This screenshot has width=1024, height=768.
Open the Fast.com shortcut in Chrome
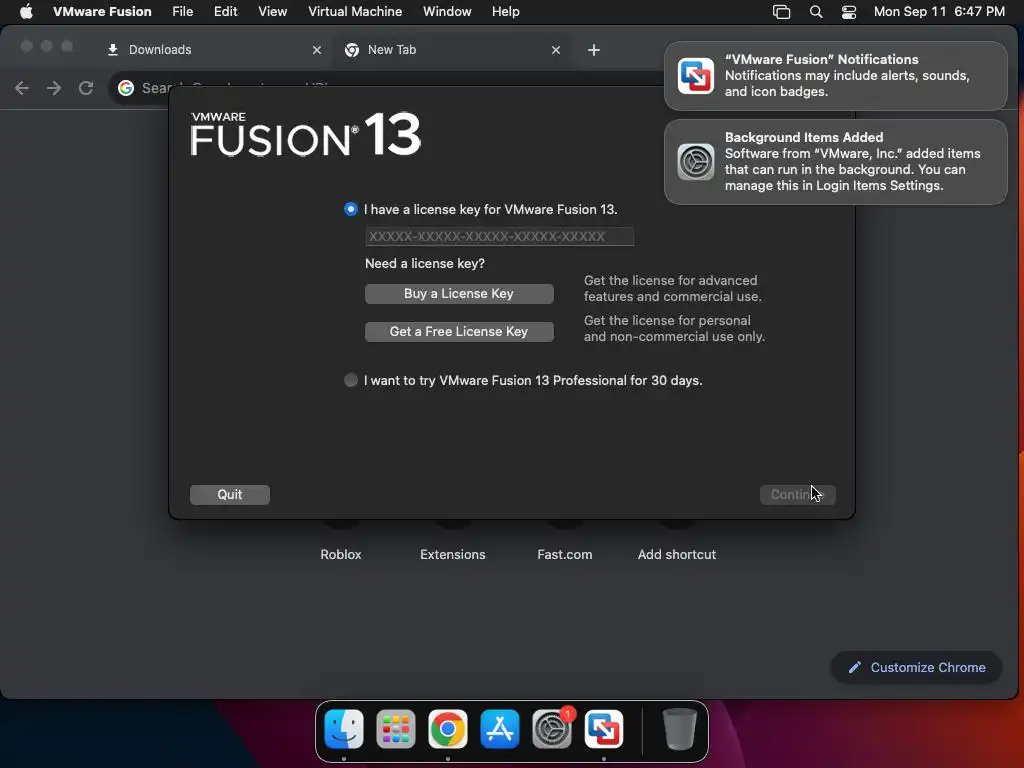pyautogui.click(x=565, y=554)
